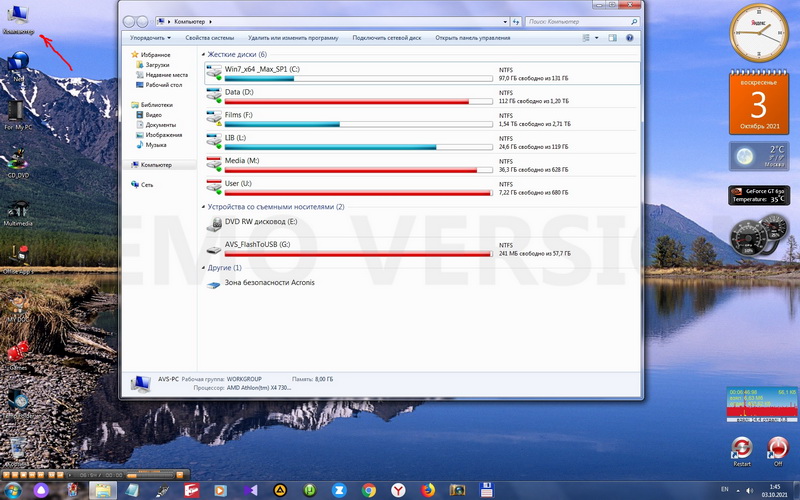Select Недавние места in navigation pane
Image resolution: width=800 pixels, height=500 pixels.
[x=166, y=75]
